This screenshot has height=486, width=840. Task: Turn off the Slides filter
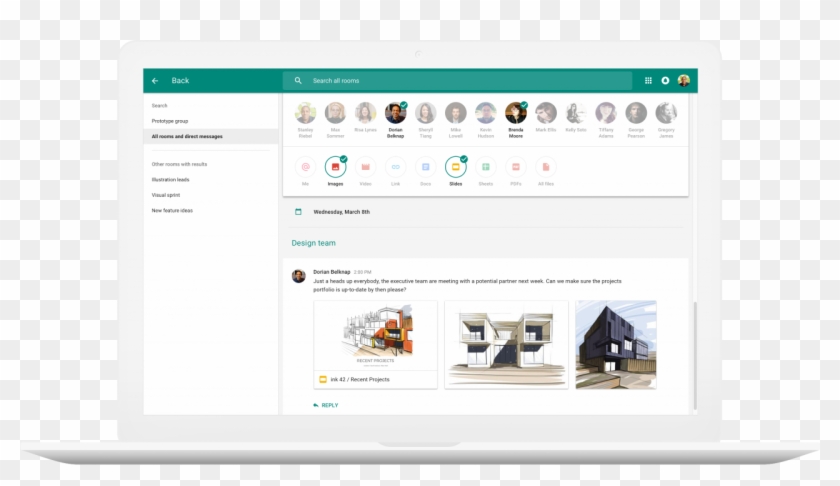click(x=455, y=167)
